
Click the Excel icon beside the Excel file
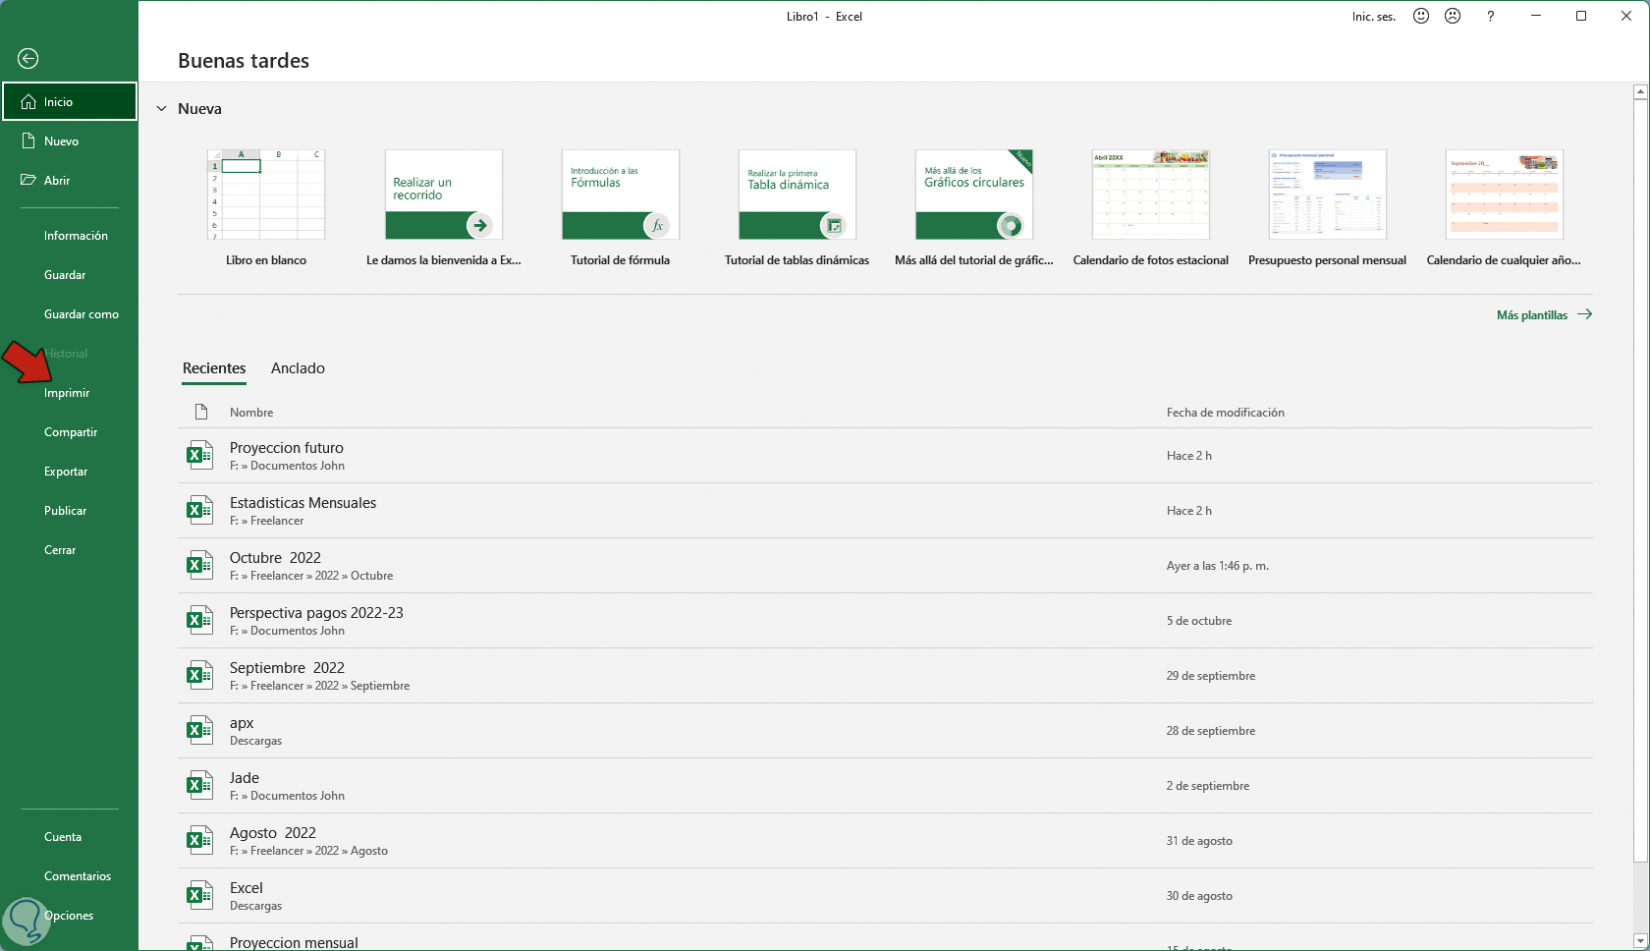click(200, 895)
